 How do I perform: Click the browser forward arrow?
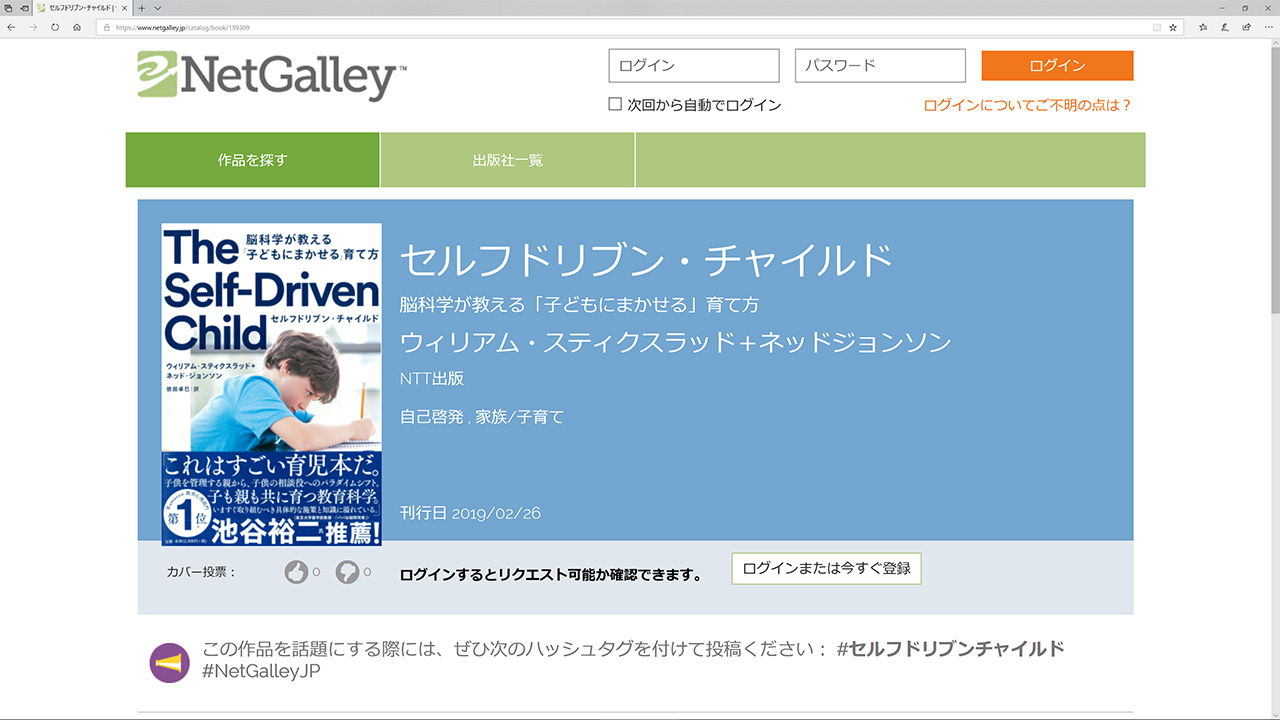[33, 27]
